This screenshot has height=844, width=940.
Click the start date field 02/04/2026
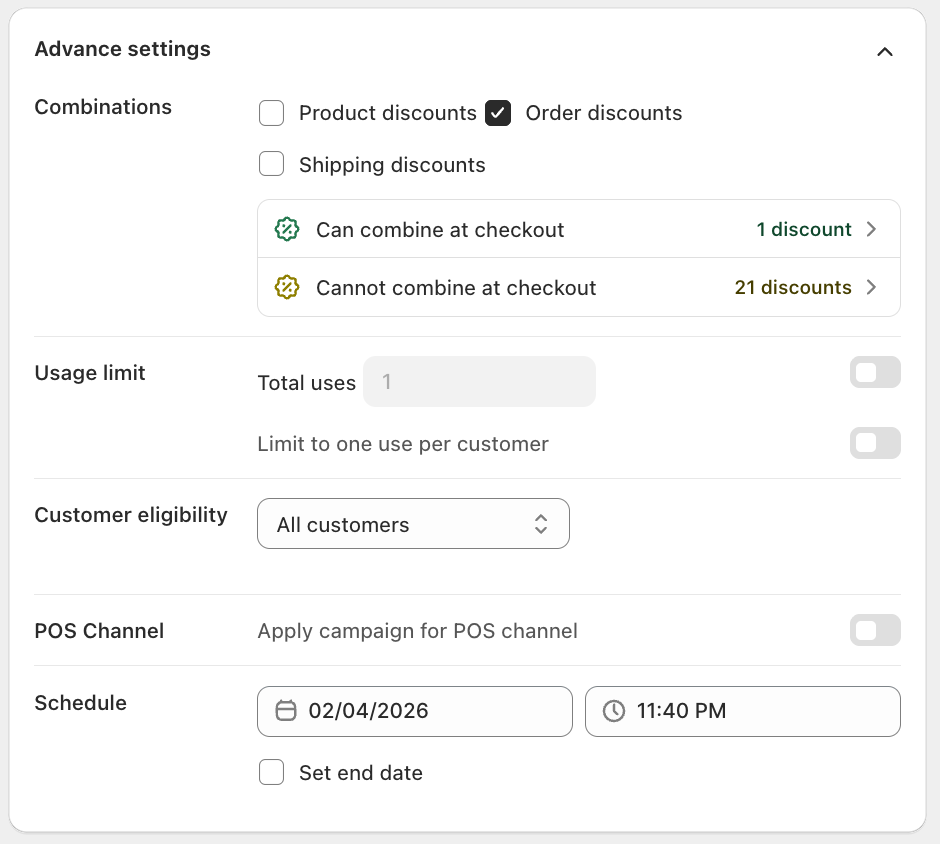coord(415,712)
